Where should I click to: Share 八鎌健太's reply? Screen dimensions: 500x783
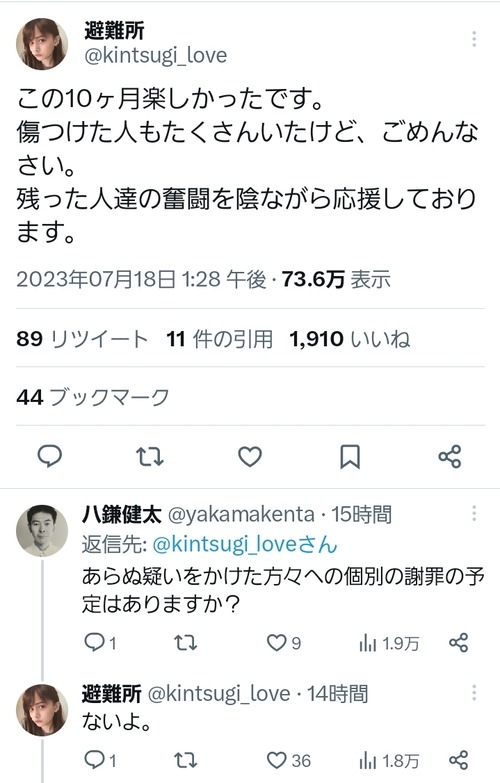click(x=459, y=643)
